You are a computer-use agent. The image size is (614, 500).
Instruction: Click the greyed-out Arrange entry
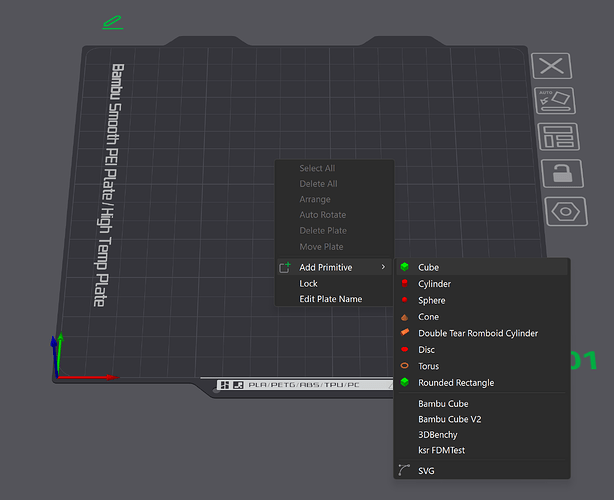tap(334, 199)
